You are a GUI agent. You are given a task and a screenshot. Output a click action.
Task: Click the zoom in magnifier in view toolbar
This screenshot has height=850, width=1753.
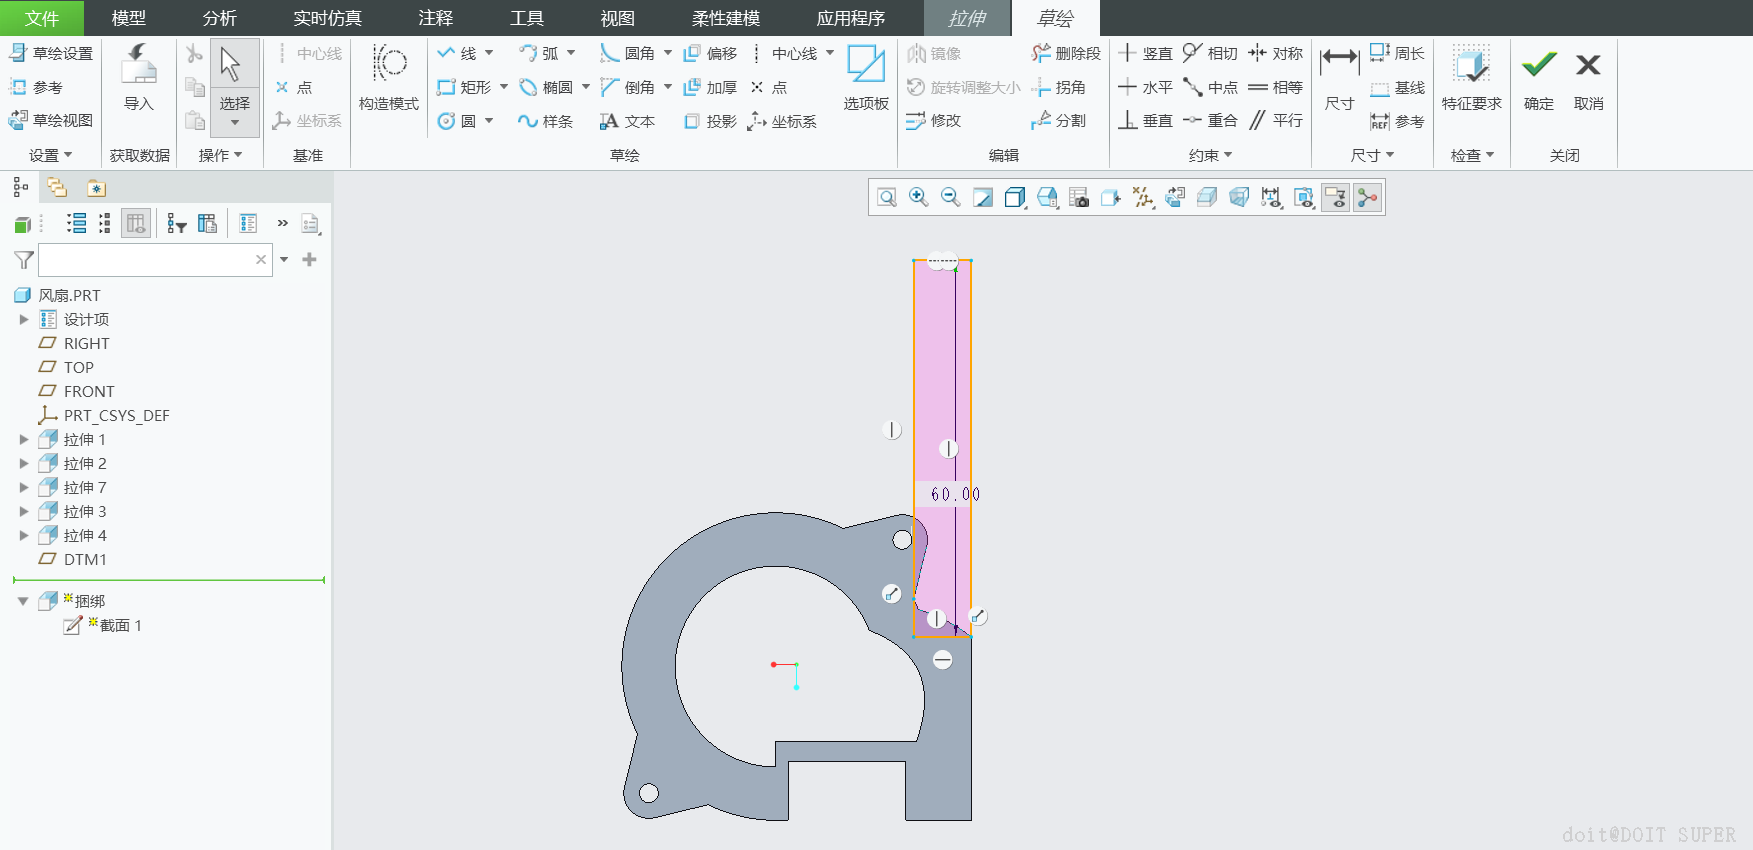(918, 198)
